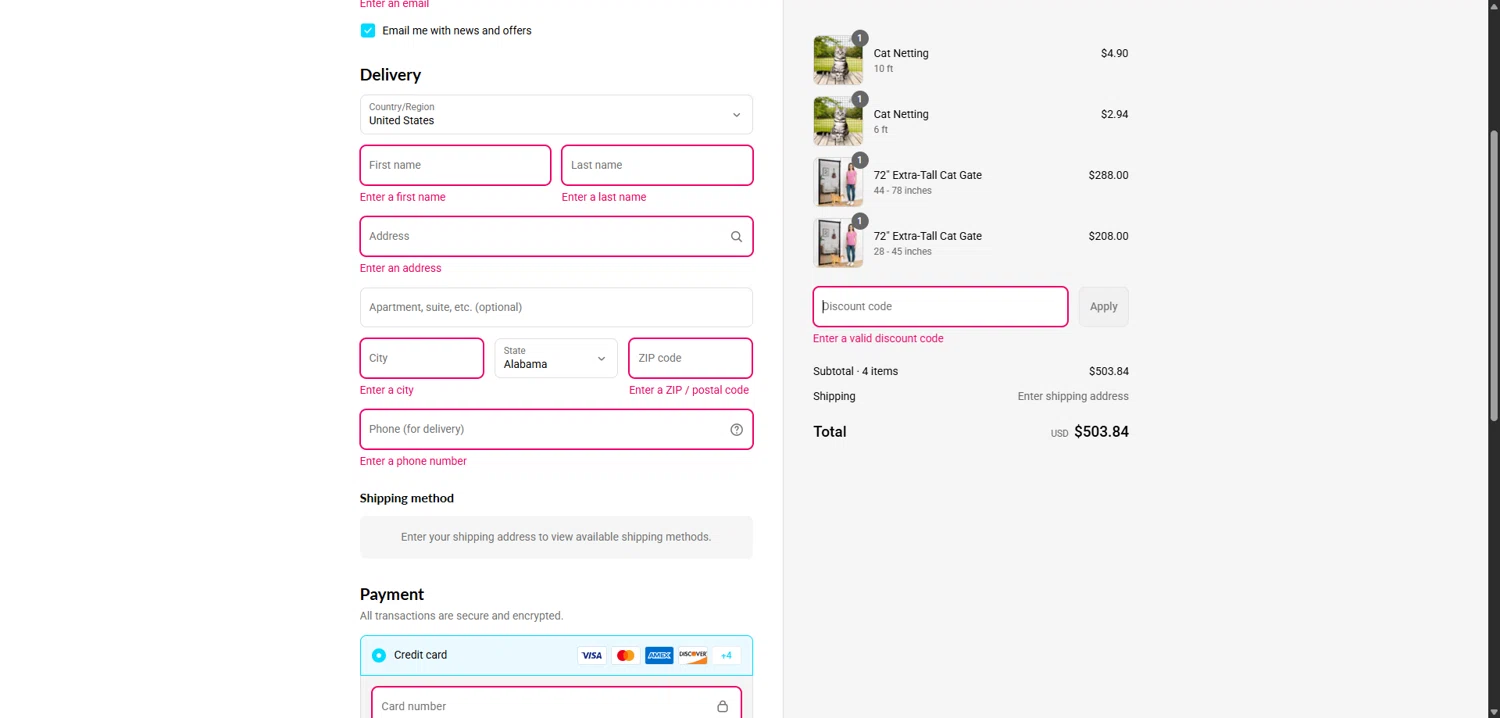Click the lock icon in Card number field
The image size is (1500, 718).
(722, 706)
